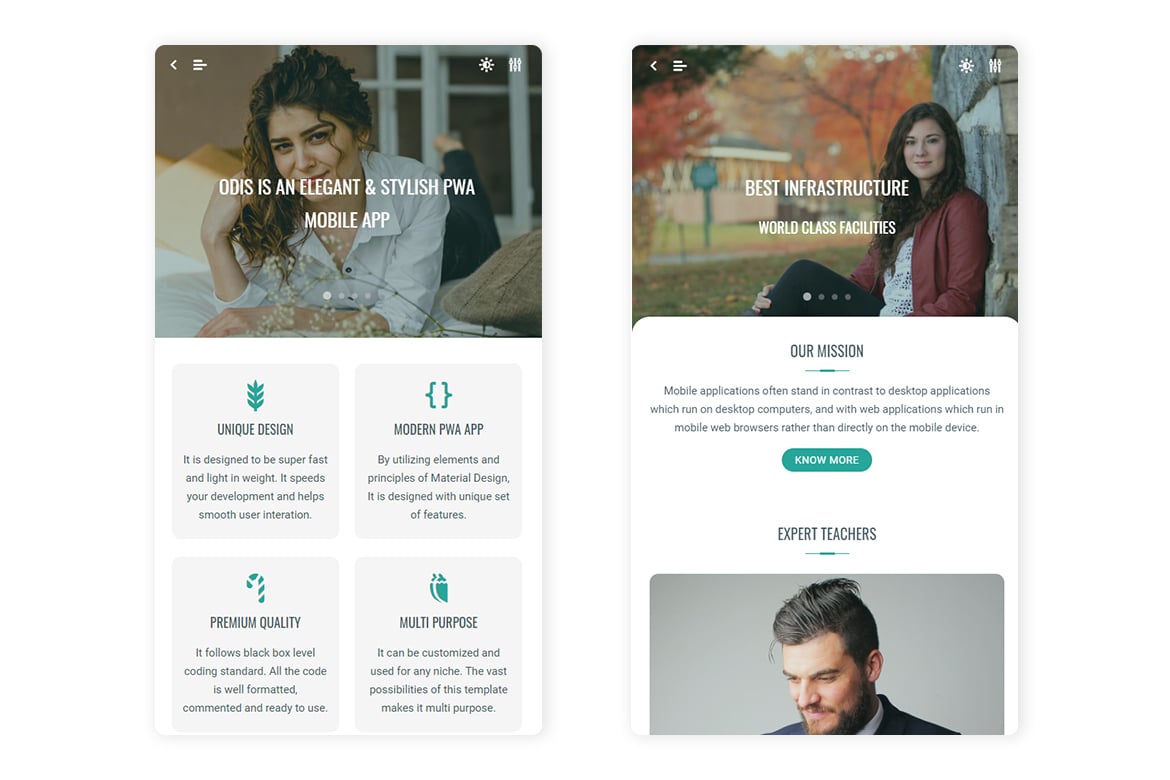This screenshot has width=1170, height=780.
Task: Toggle sun brightness icon on right screen
Action: 966,66
